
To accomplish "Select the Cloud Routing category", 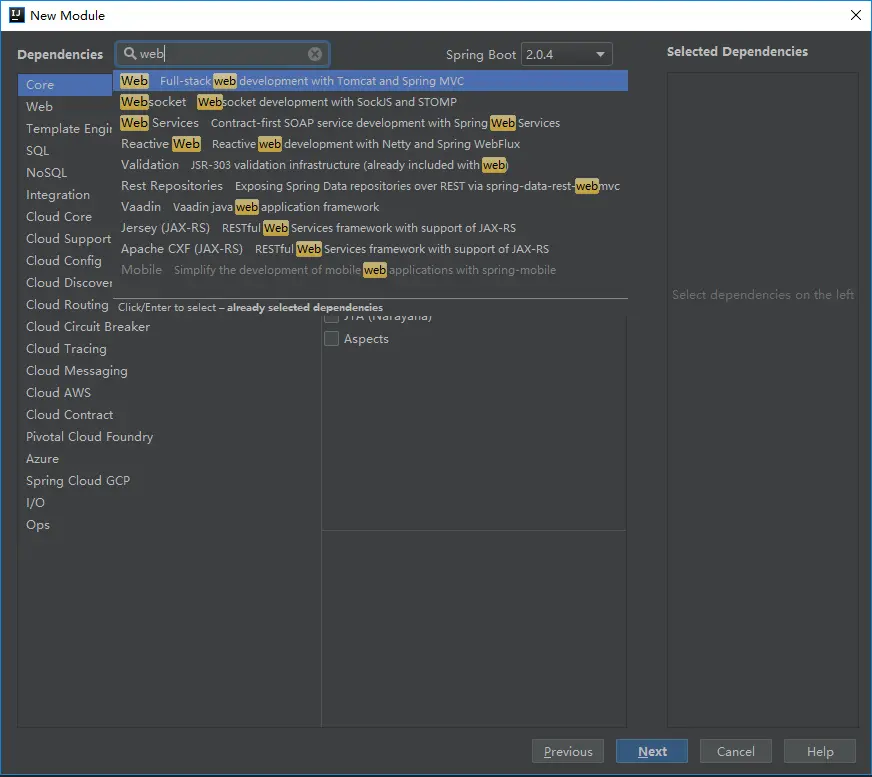I will [x=65, y=305].
